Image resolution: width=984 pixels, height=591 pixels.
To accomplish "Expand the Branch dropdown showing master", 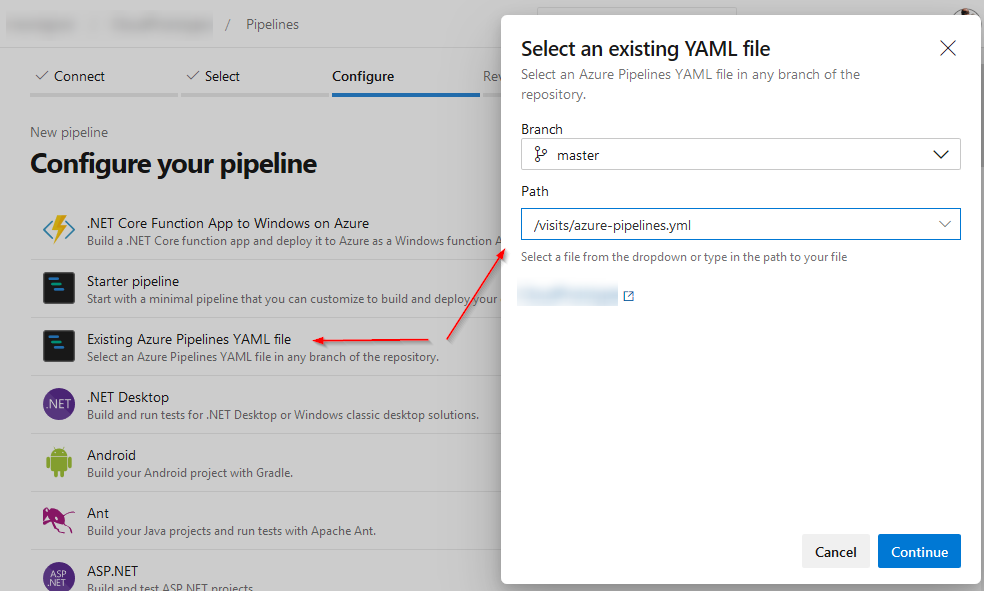I will click(x=940, y=154).
